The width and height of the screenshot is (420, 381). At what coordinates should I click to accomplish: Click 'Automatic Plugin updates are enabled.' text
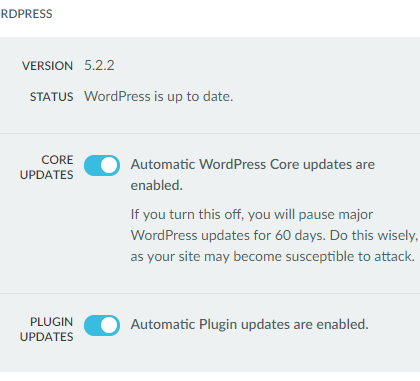(x=250, y=325)
